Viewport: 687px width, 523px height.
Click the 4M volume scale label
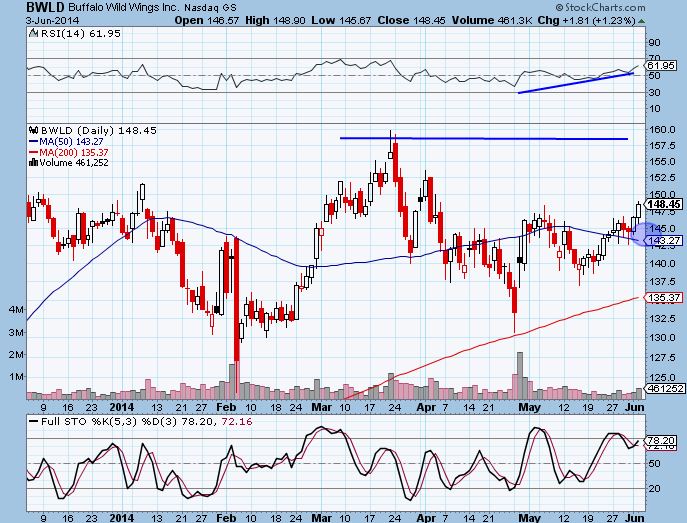[x=16, y=310]
